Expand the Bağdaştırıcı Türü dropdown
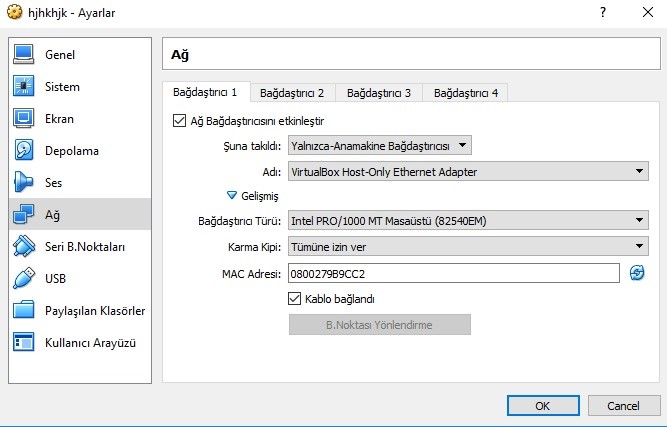The height and width of the screenshot is (427, 667). [468, 221]
